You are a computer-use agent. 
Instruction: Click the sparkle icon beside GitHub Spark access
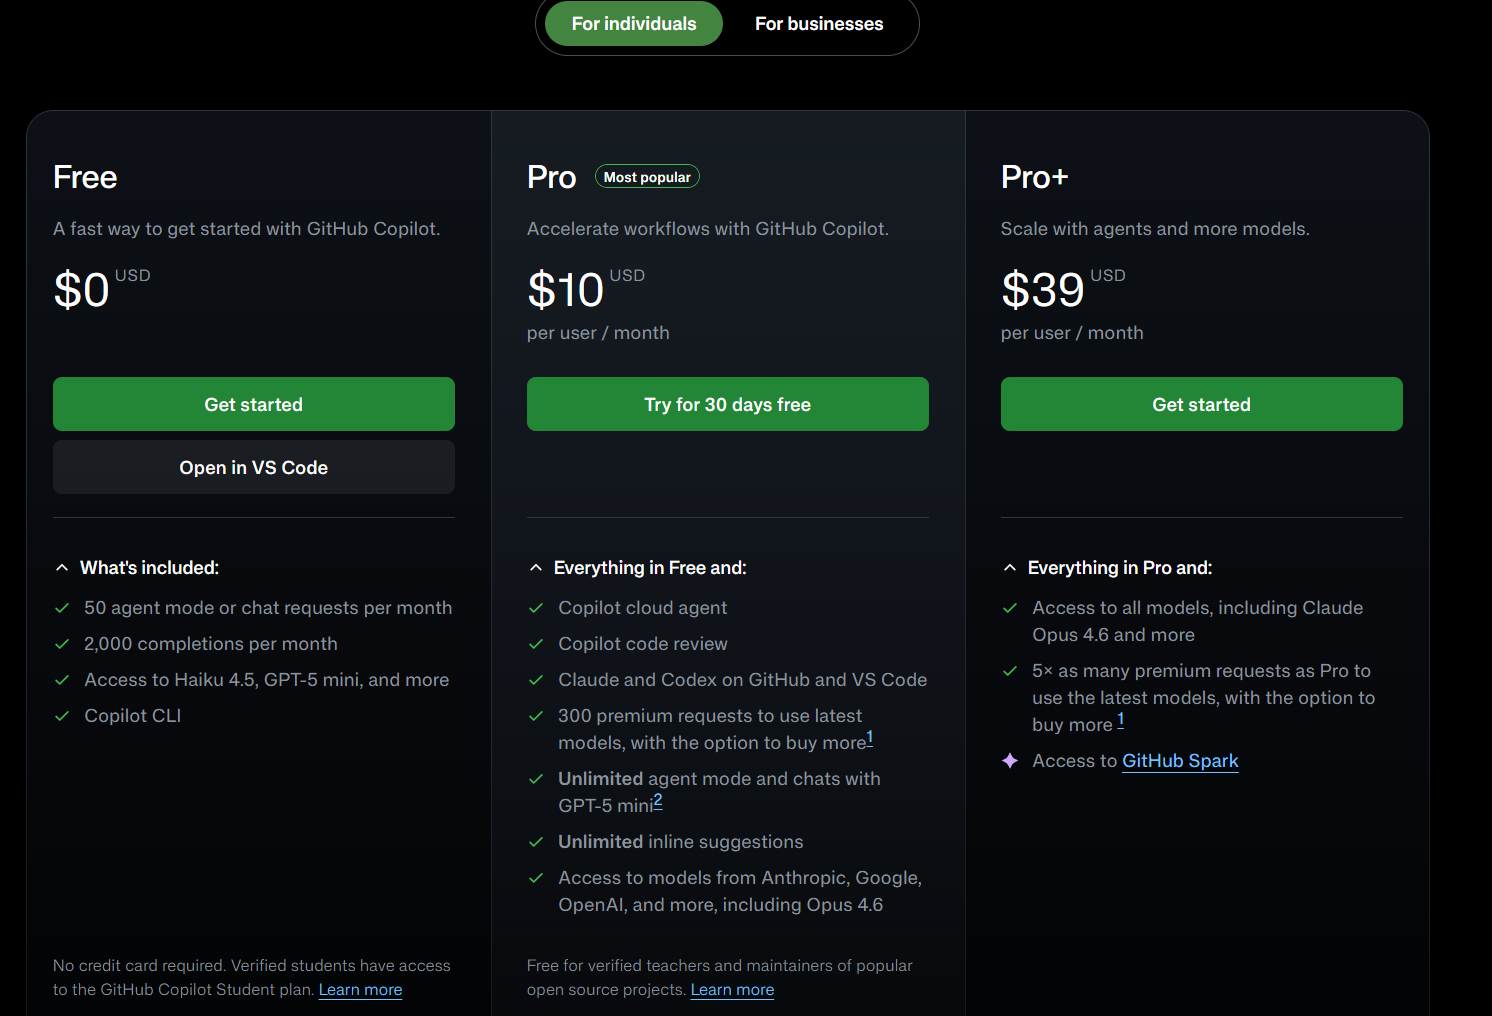[x=1009, y=760]
